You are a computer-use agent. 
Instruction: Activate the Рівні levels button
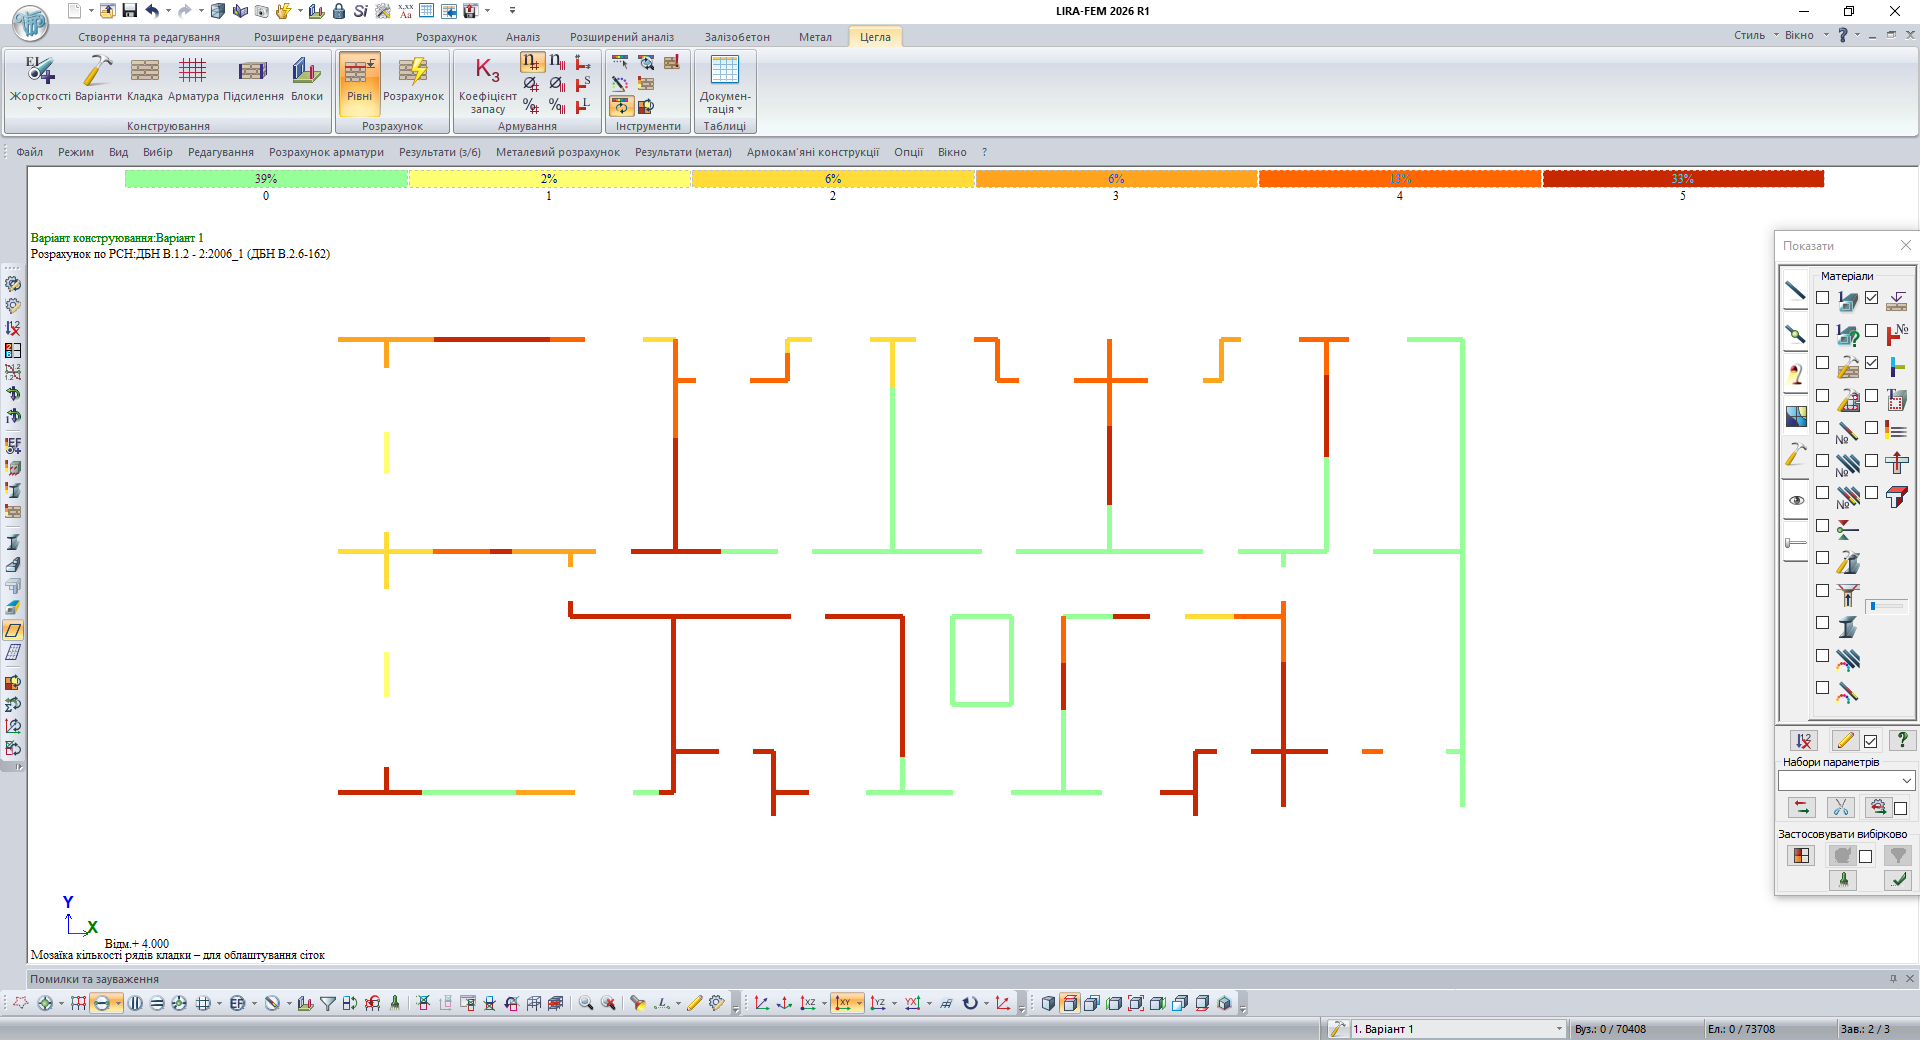click(359, 78)
